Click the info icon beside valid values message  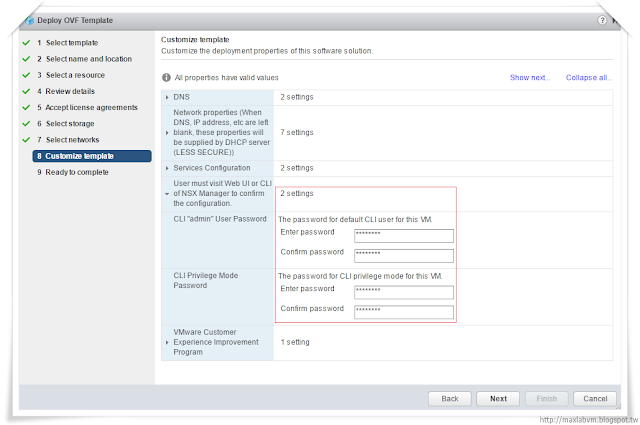click(166, 78)
